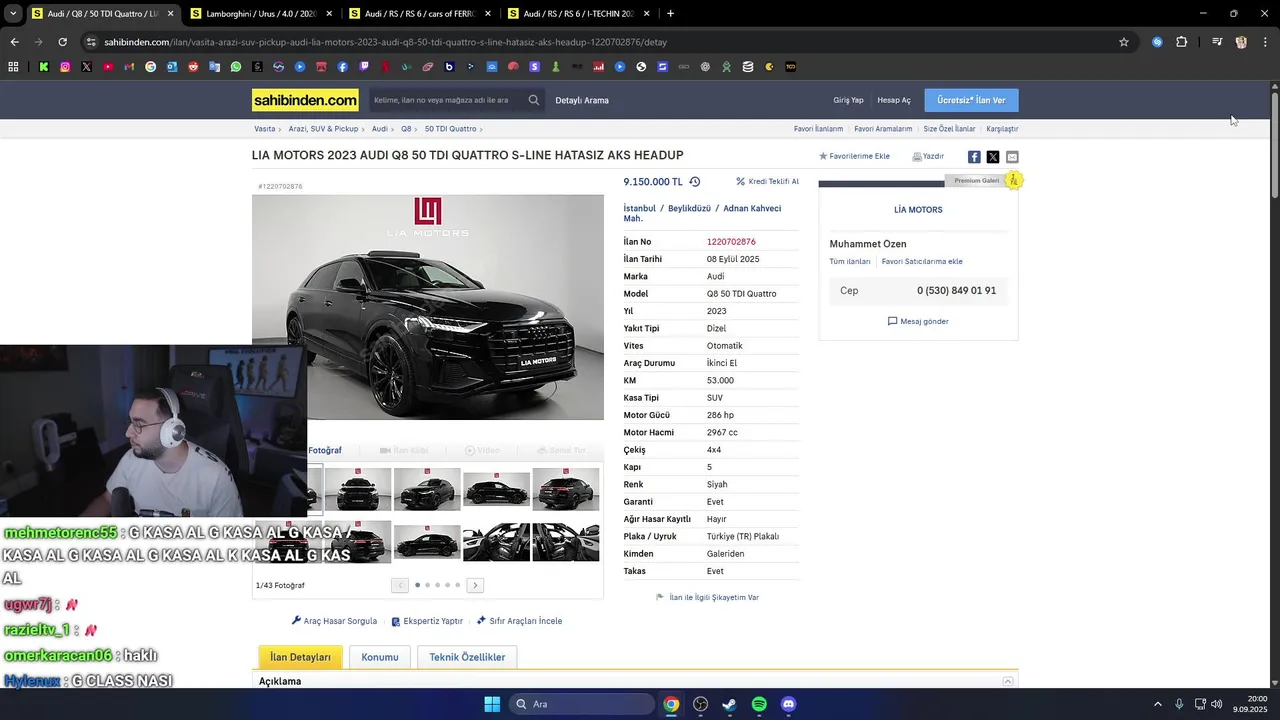Focus the listing search input field
Image resolution: width=1280 pixels, height=720 pixels.
(446, 100)
